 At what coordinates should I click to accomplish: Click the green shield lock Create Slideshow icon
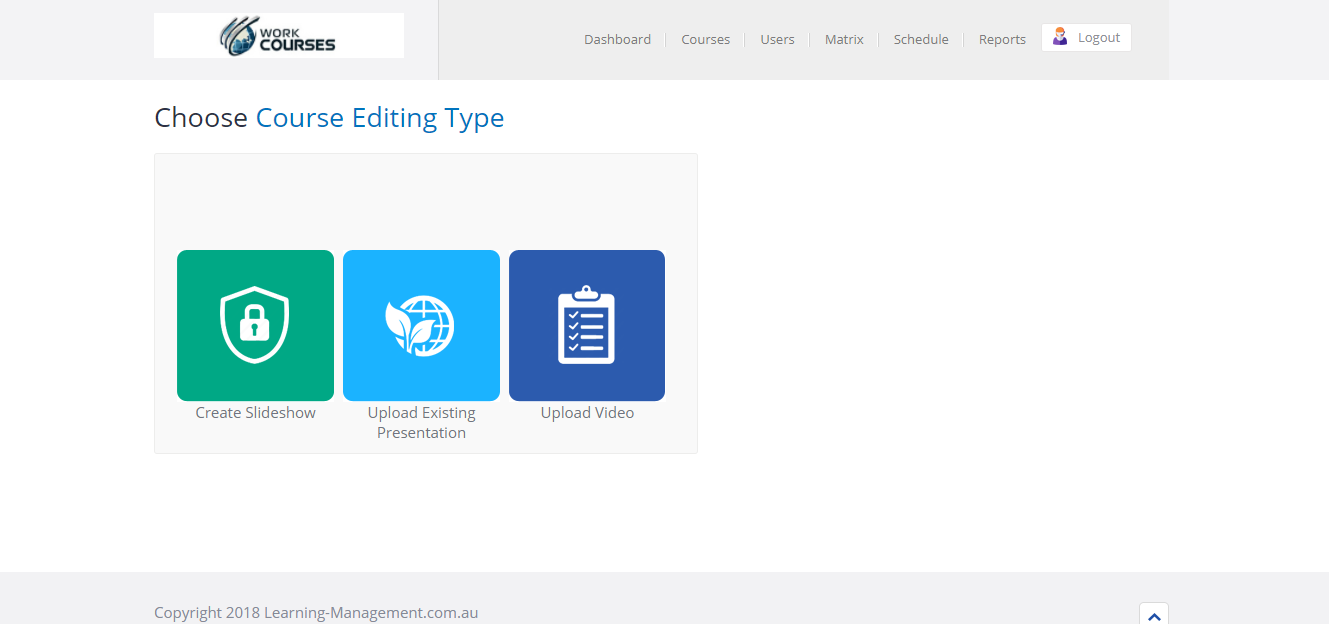pyautogui.click(x=255, y=325)
